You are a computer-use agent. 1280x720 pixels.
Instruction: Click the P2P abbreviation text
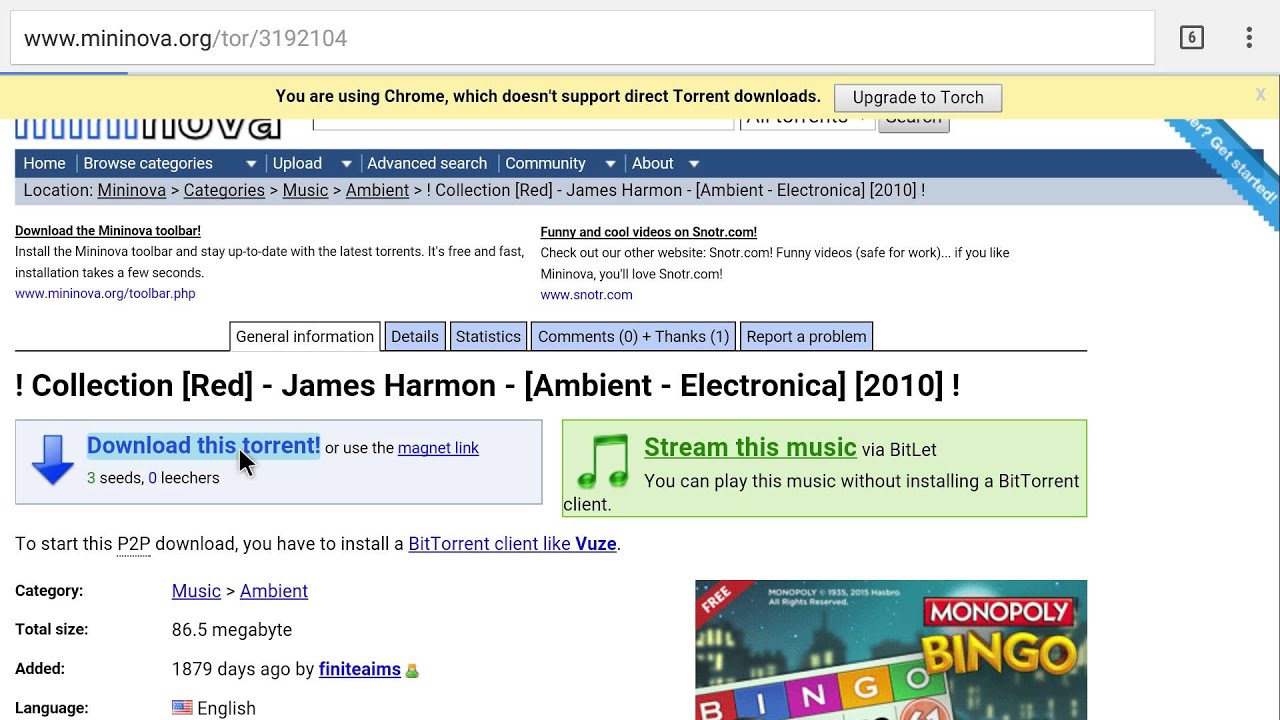point(133,544)
